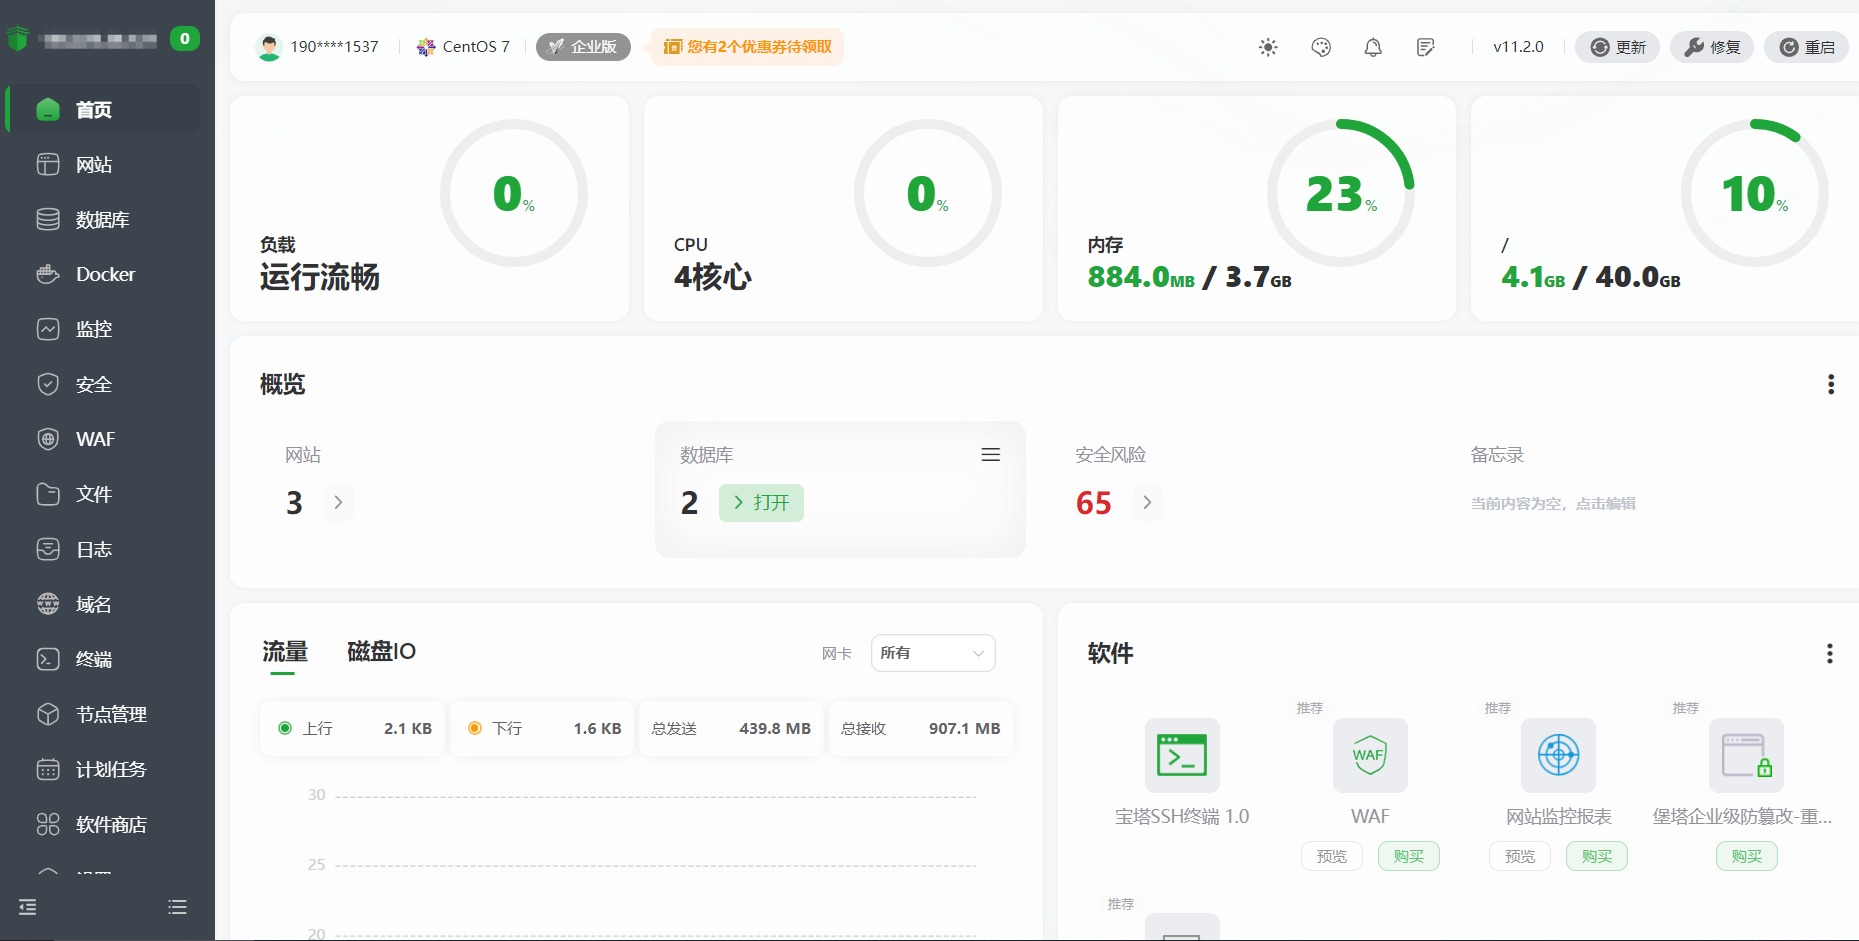Screen dimensions: 1859x941
Task: Toggle dark mode with the sun icon
Action: point(1267,47)
